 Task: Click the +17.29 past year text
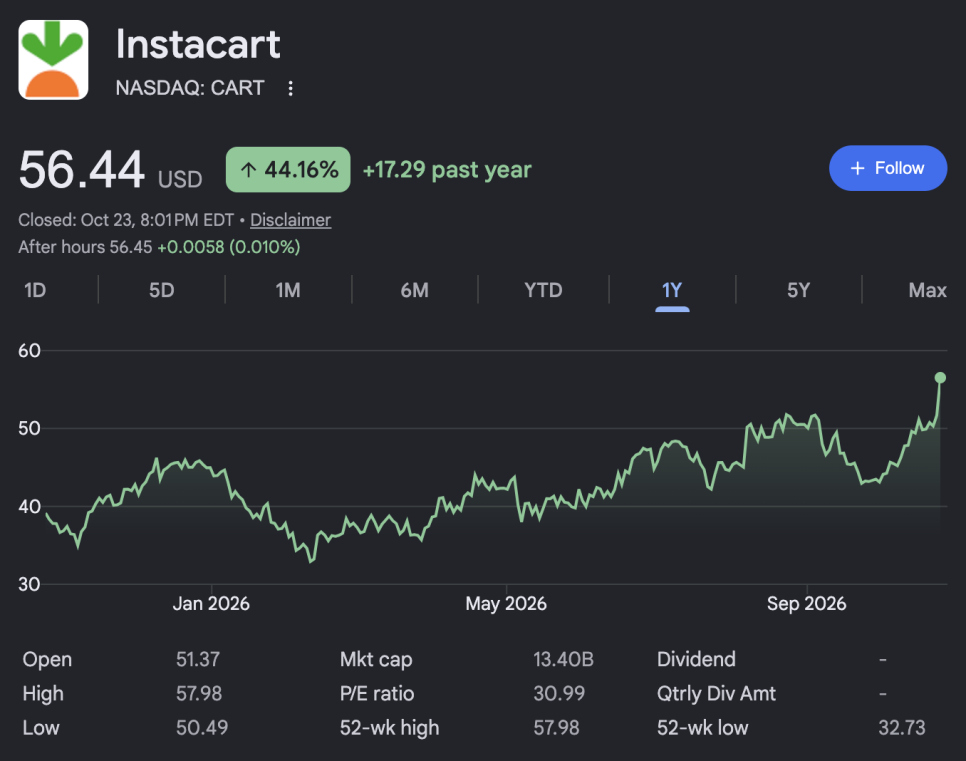click(447, 169)
